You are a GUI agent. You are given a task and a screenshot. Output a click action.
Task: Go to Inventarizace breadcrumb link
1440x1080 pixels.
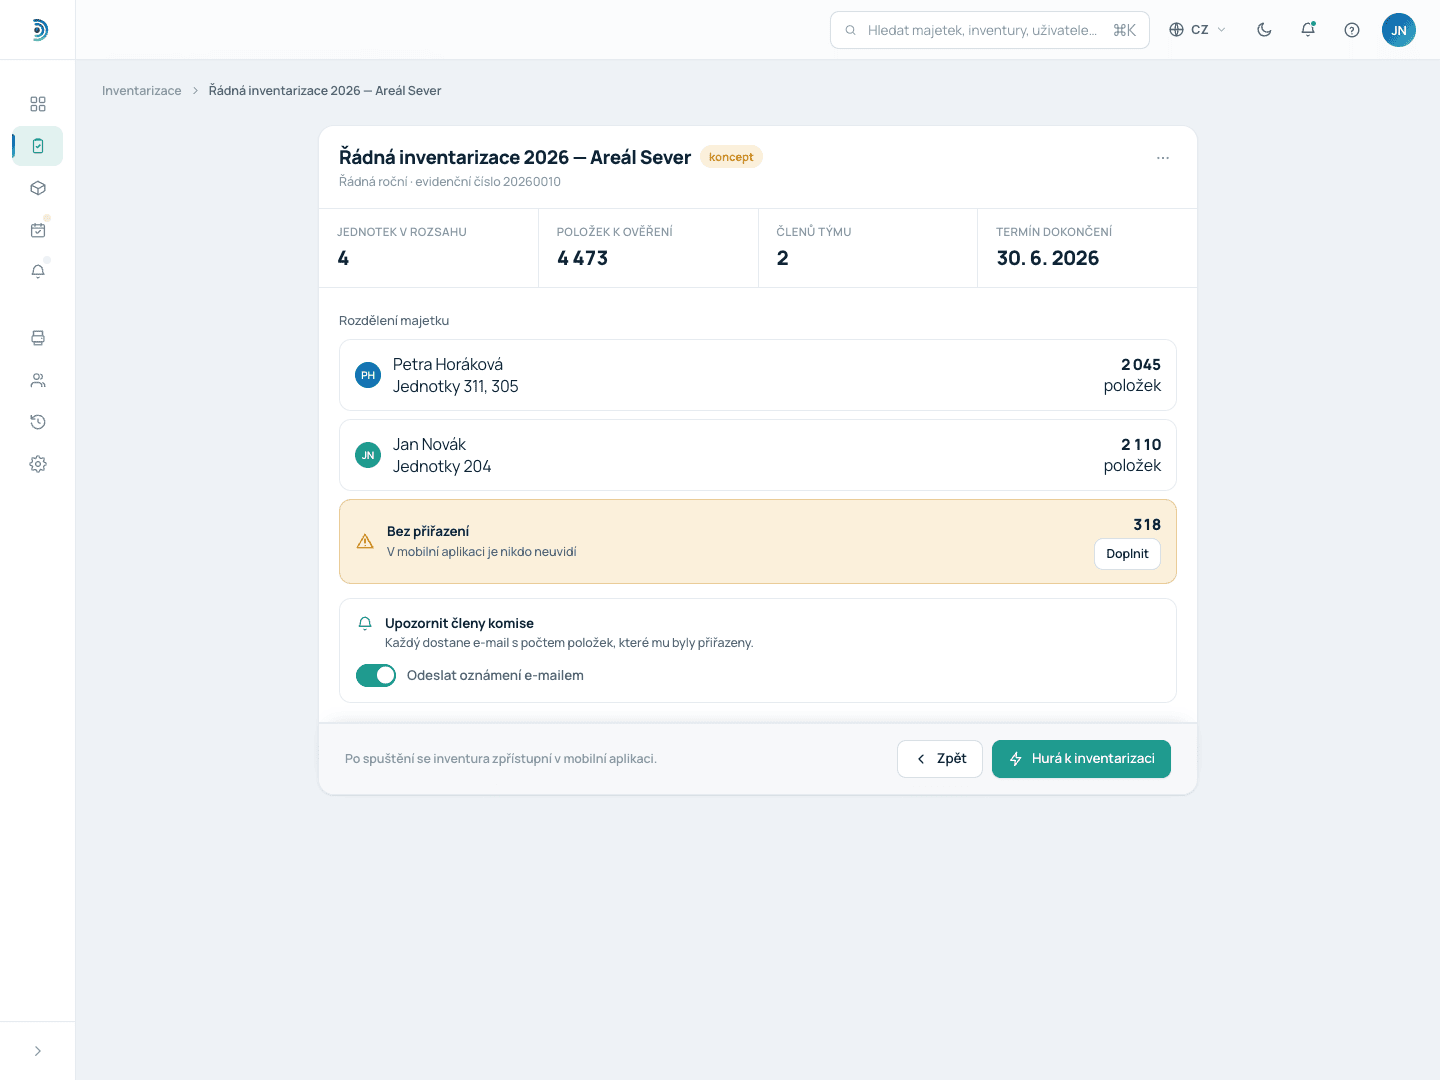tap(142, 91)
